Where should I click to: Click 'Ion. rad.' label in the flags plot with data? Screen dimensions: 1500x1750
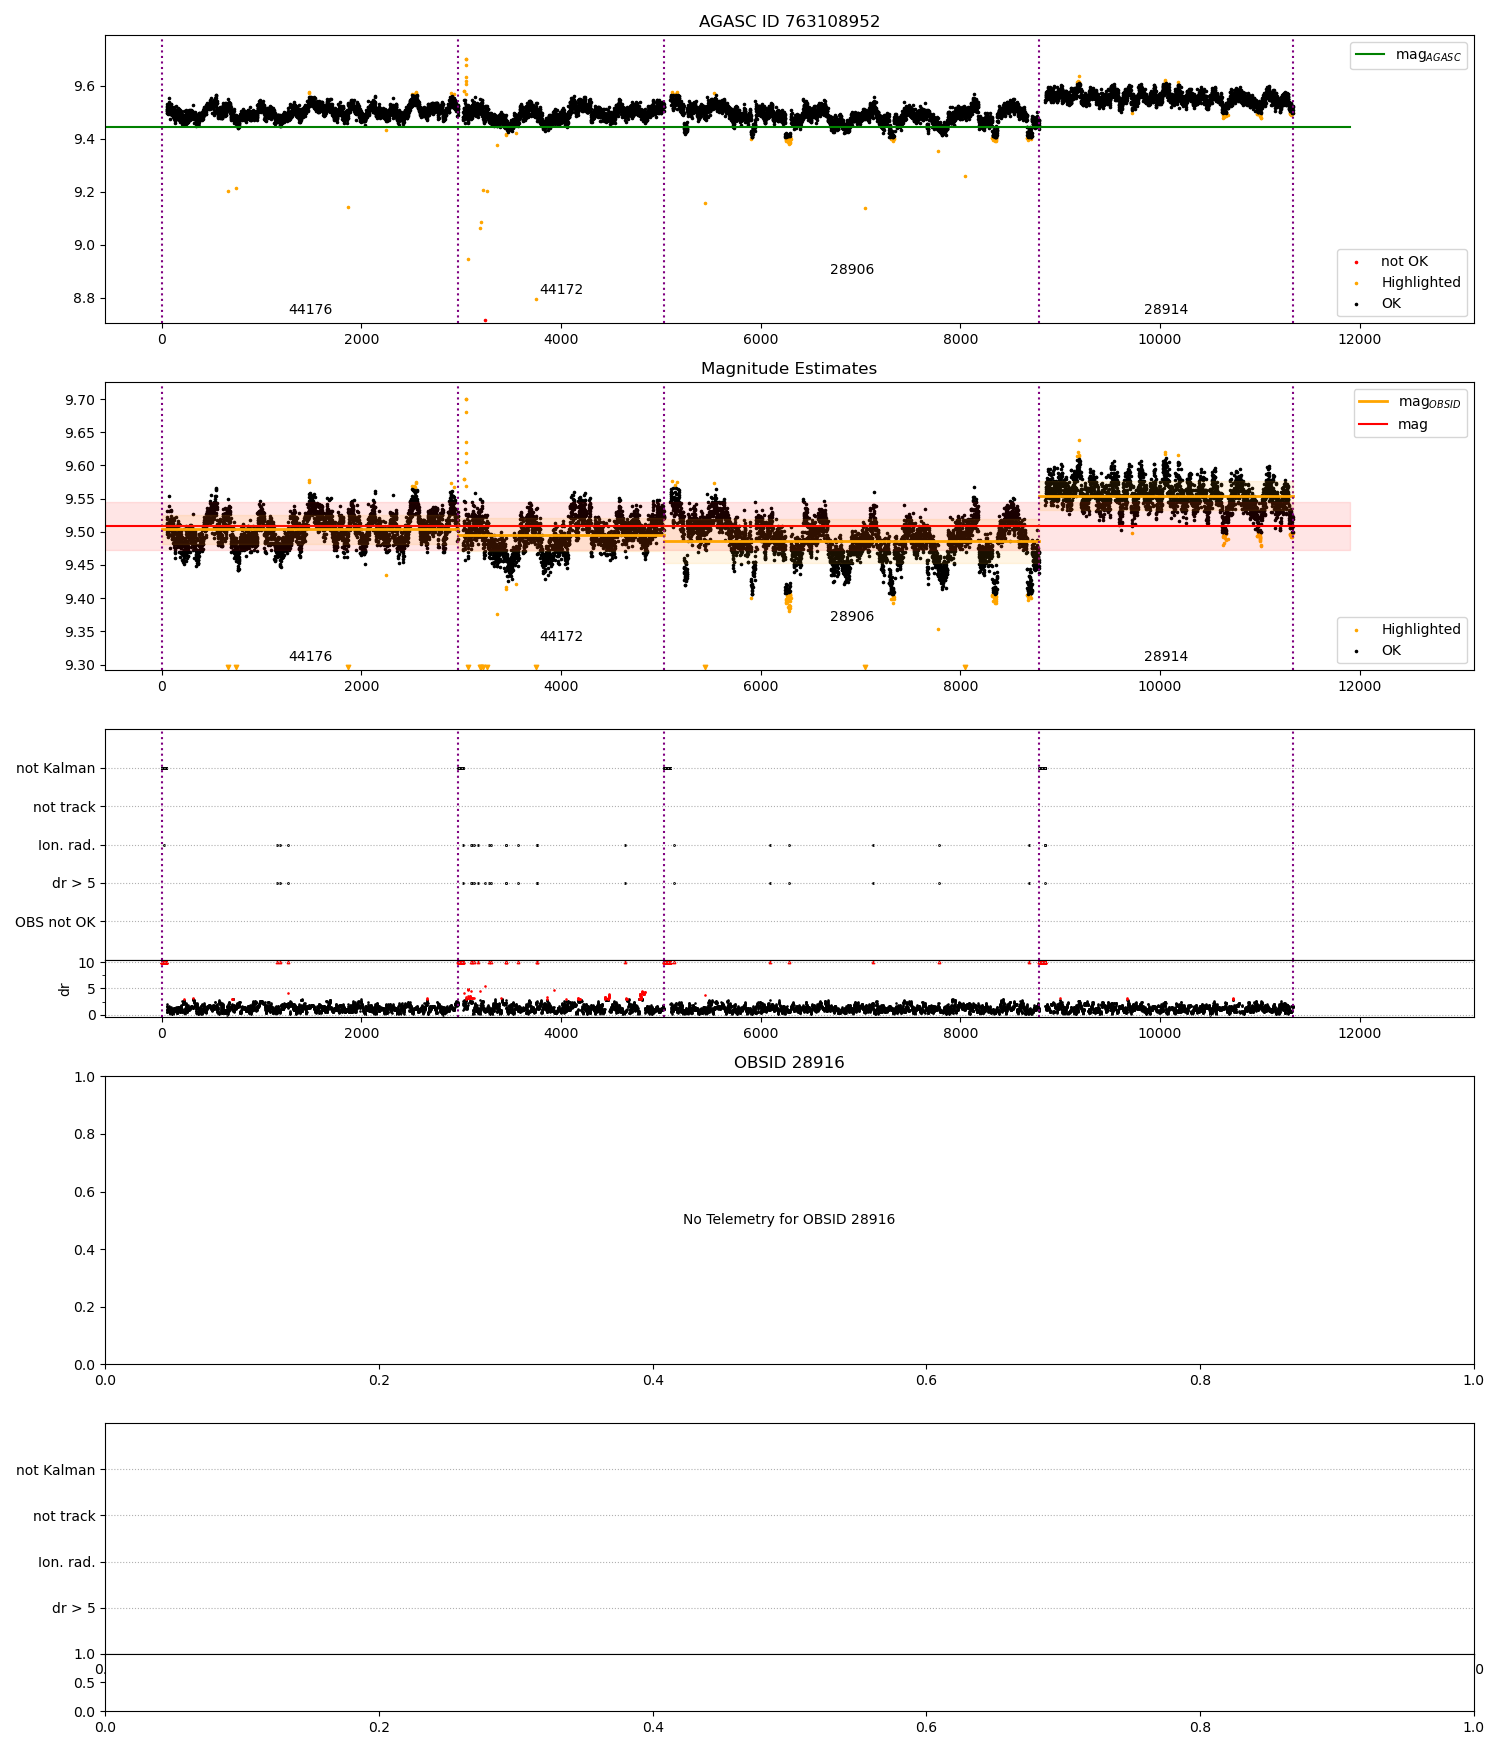click(x=67, y=846)
